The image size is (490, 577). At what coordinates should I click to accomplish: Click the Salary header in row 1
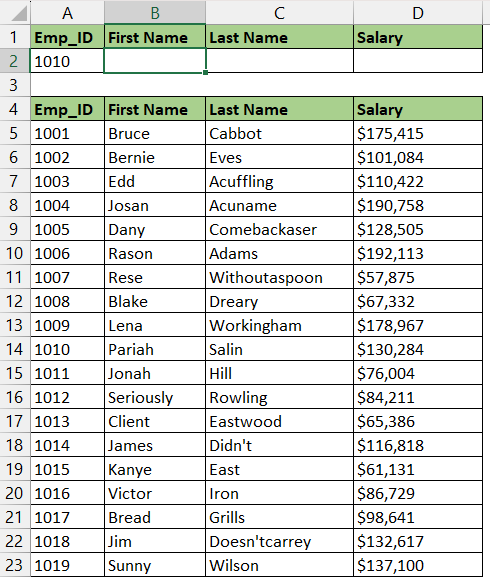(418, 37)
